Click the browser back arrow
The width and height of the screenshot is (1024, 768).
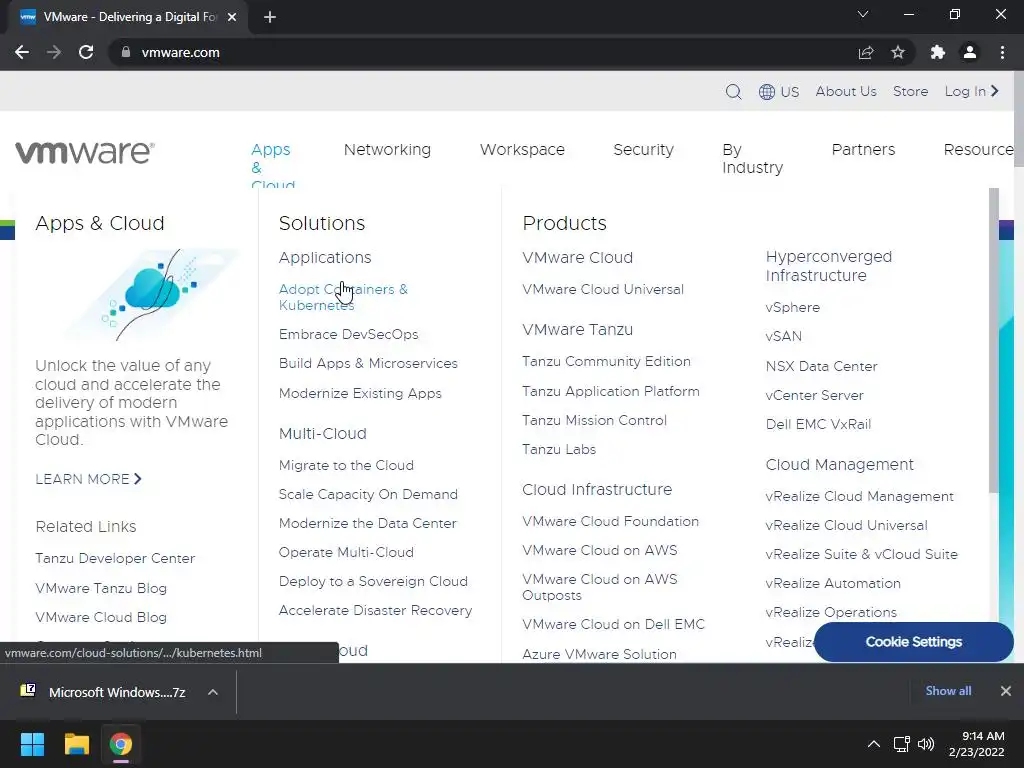pyautogui.click(x=22, y=52)
